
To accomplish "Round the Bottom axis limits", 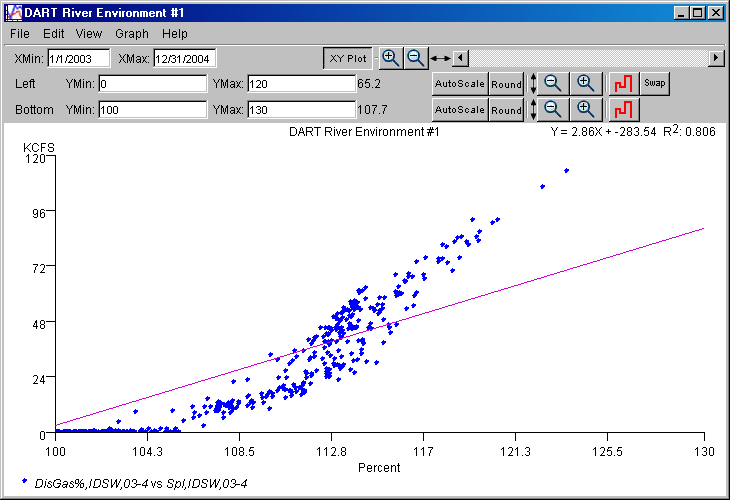I will pos(506,109).
